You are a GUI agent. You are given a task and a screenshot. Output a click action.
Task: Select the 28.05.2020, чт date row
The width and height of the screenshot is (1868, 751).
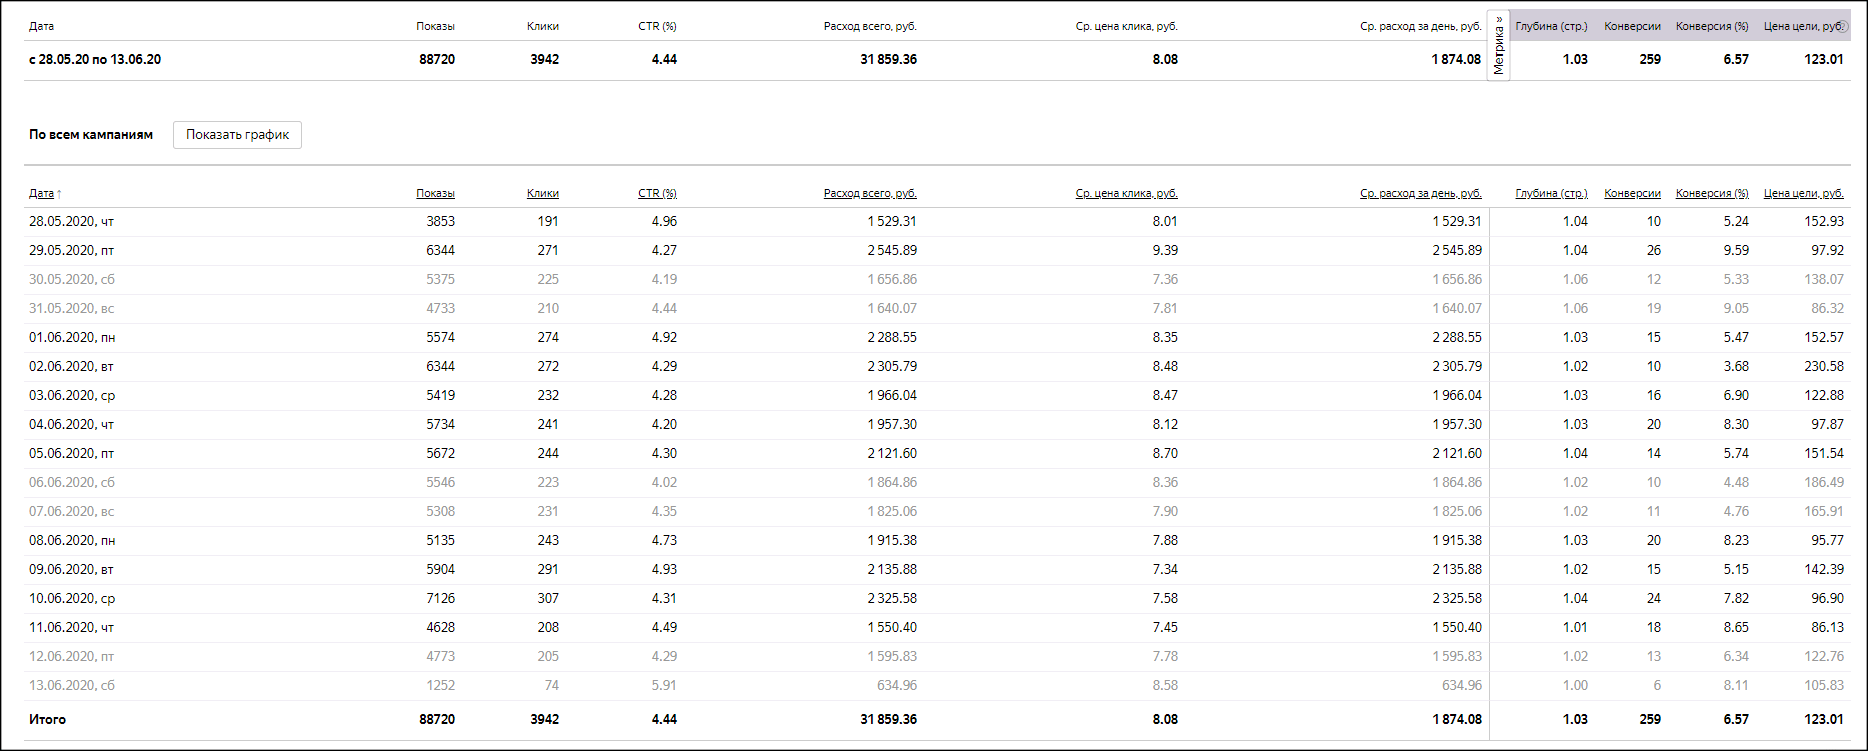[72, 221]
